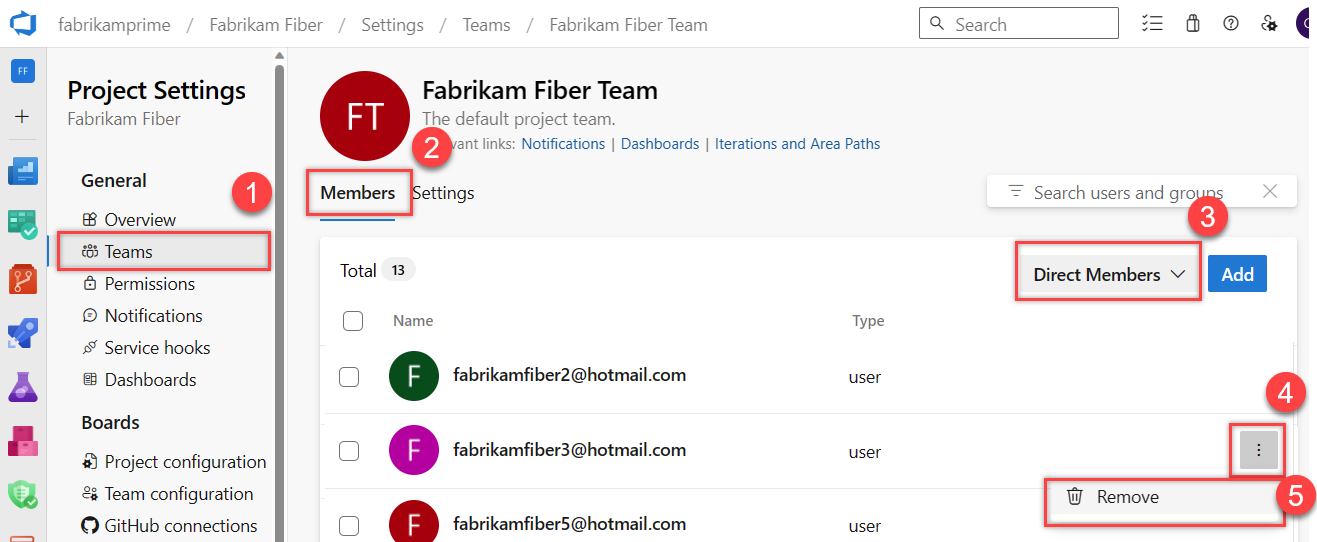Open the Repos icon in left rail
1317x542 pixels.
click(x=23, y=279)
